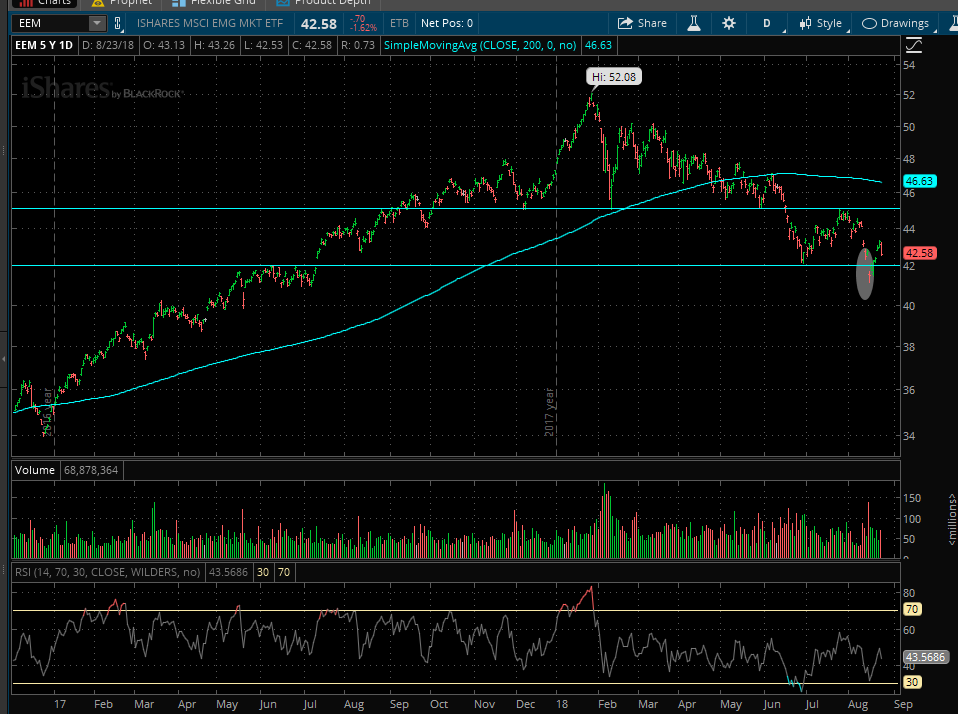The image size is (958, 714).
Task: Click the volume value 68,878,364
Action: [91, 470]
